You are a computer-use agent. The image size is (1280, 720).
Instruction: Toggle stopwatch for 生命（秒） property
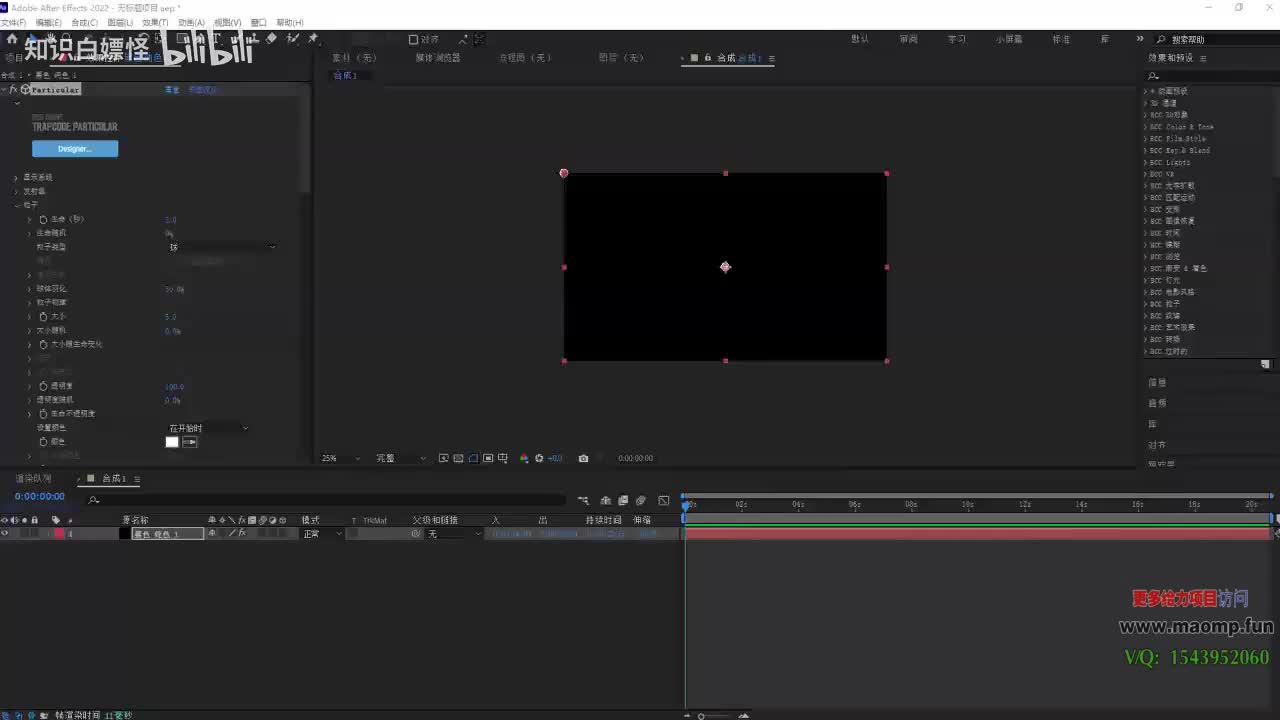coord(43,219)
